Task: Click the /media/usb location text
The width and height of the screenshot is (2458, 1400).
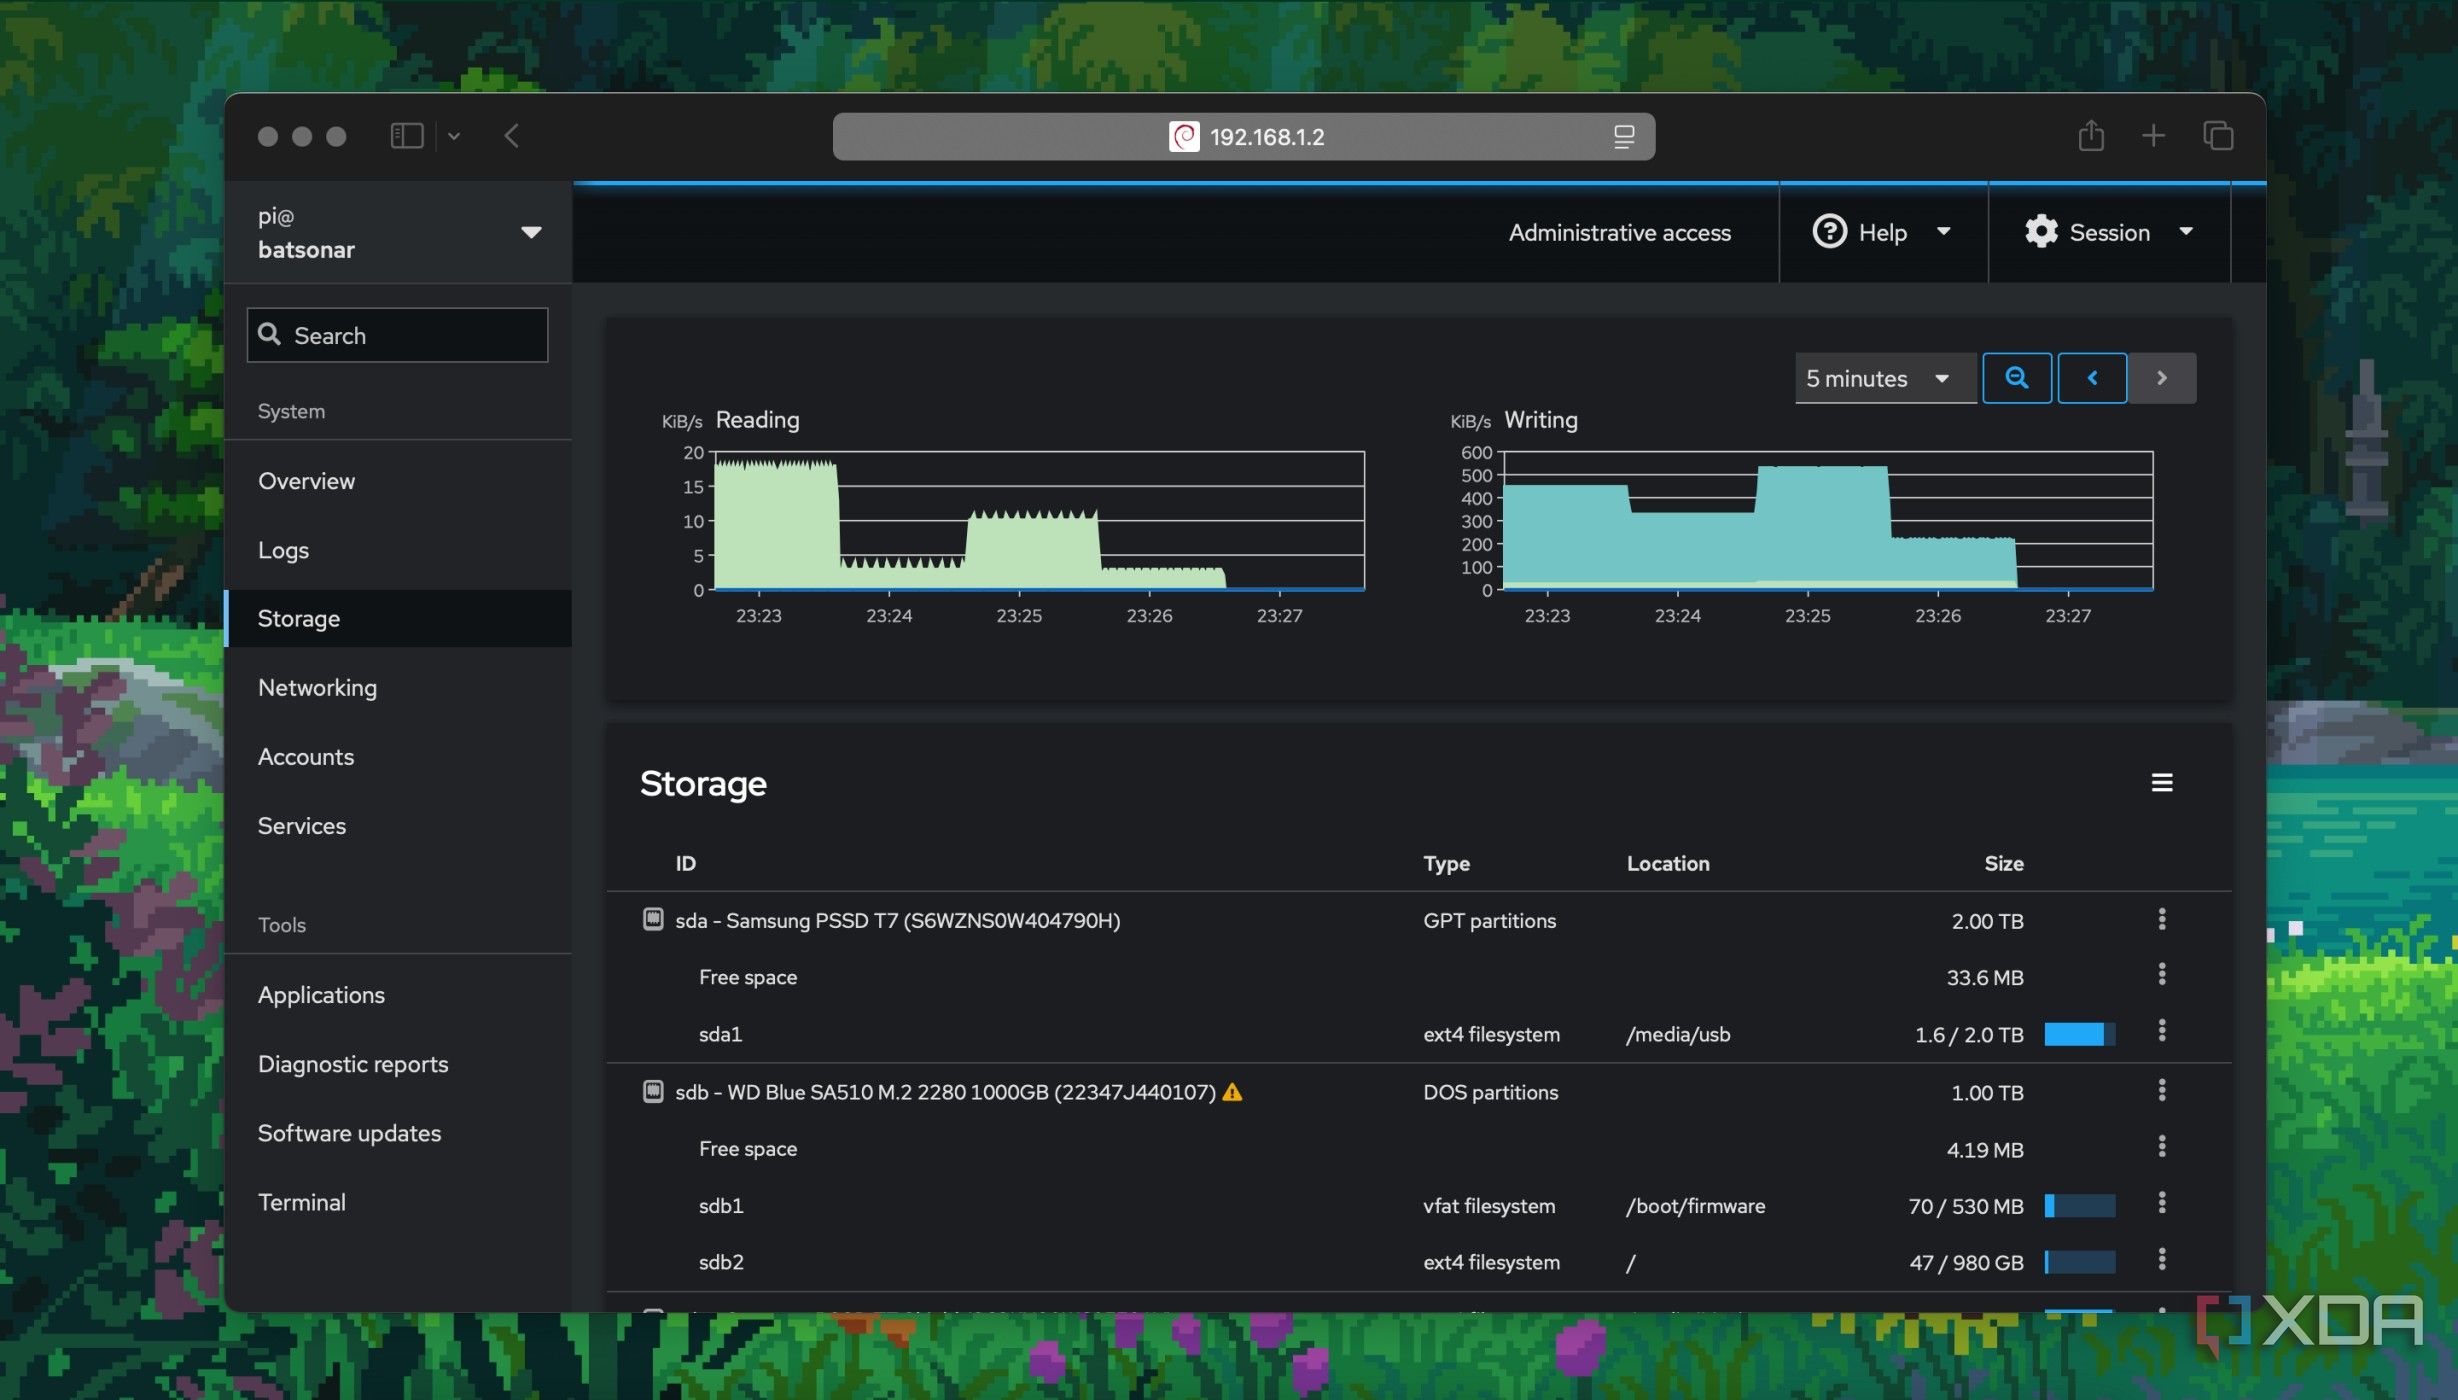Action: 1678,1035
